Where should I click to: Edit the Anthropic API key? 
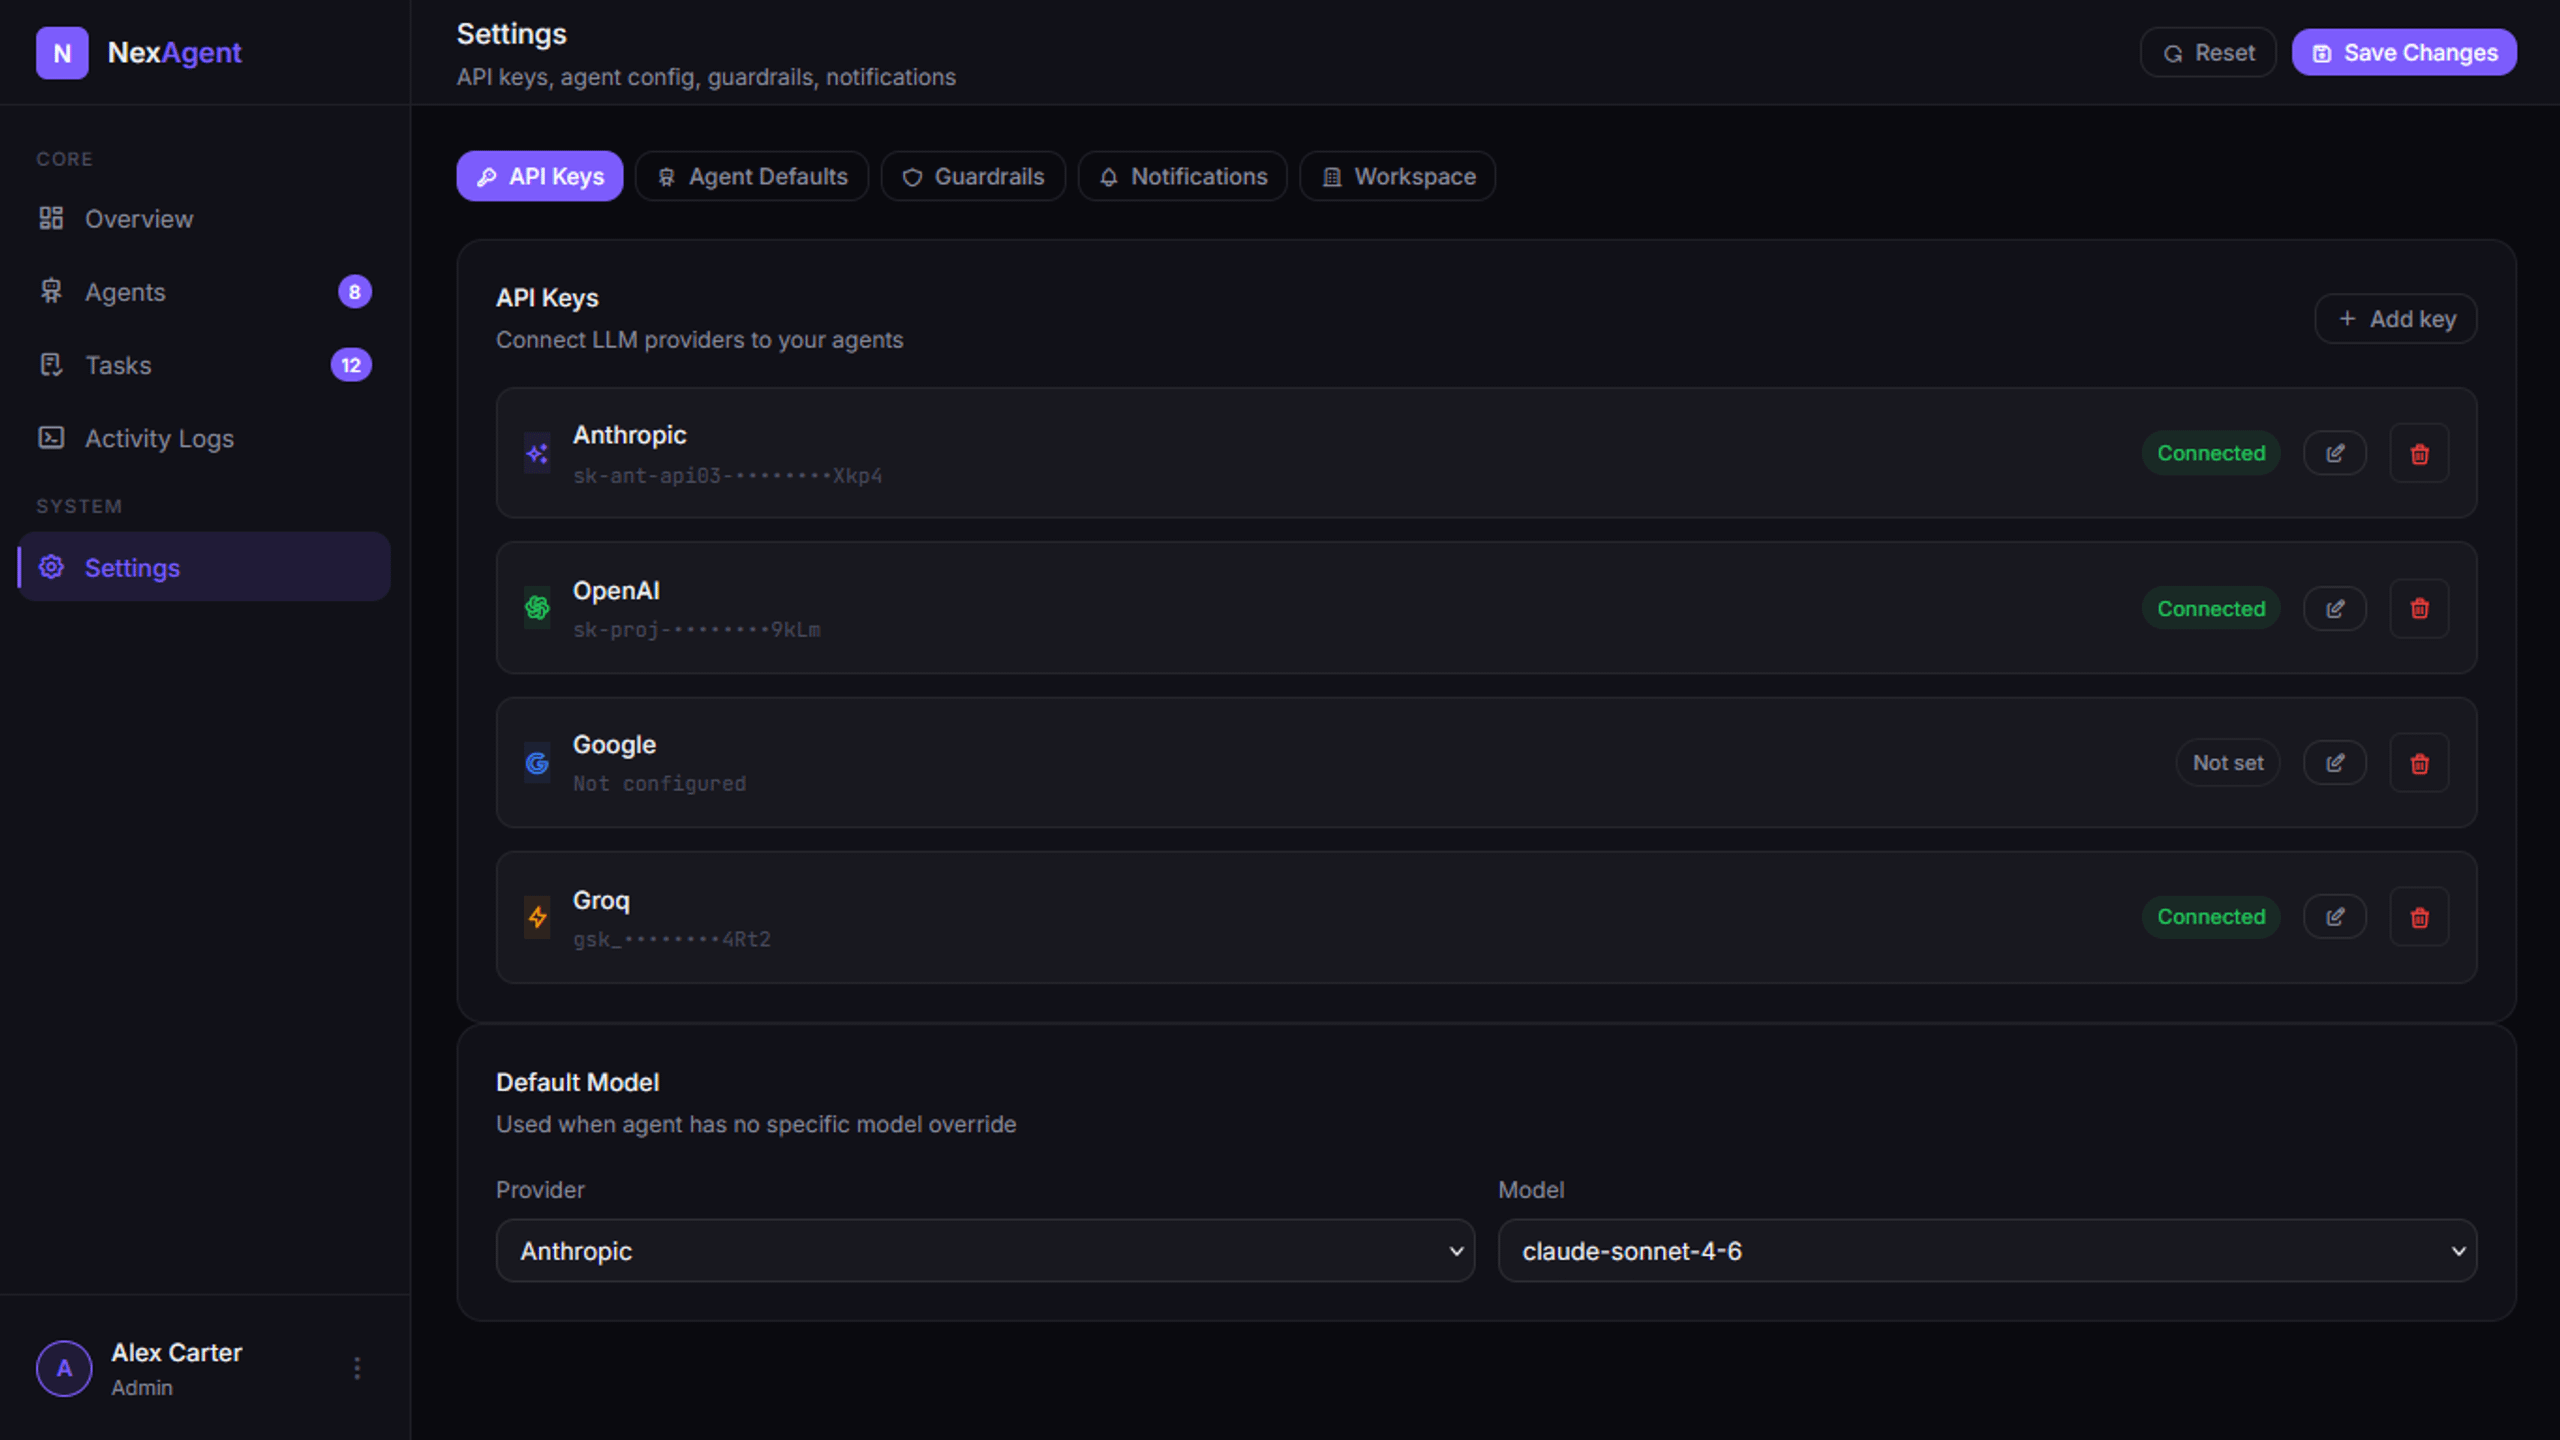(x=2335, y=453)
